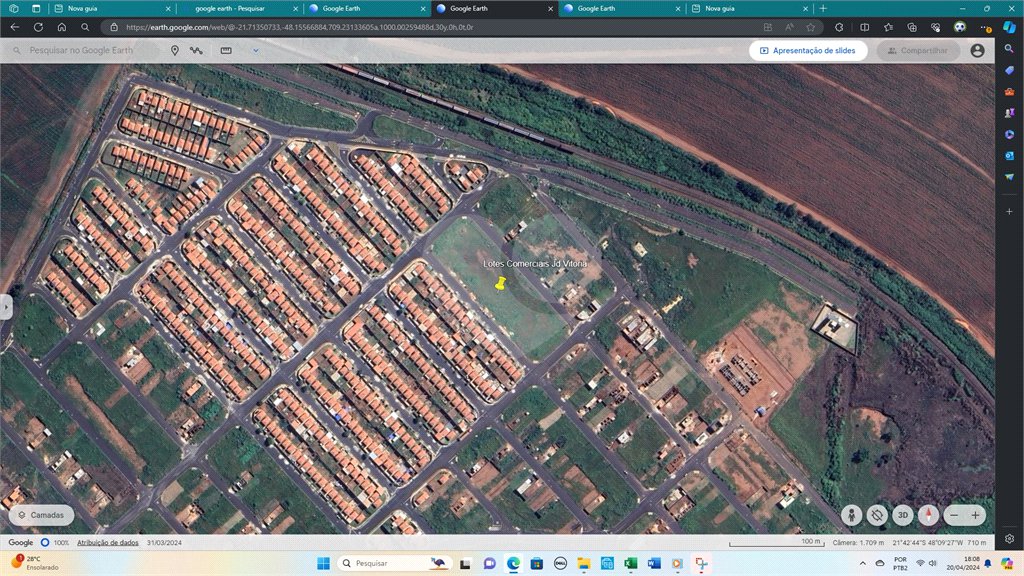Click the Lotes Comerciais Jd Vitoria label
The height and width of the screenshot is (576, 1024).
535,264
